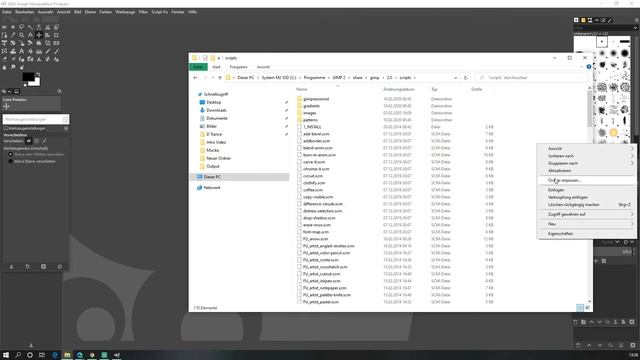640x360 pixels.
Task: Open Explorer 'Freigeben' ribbon tab
Action: coord(238,67)
